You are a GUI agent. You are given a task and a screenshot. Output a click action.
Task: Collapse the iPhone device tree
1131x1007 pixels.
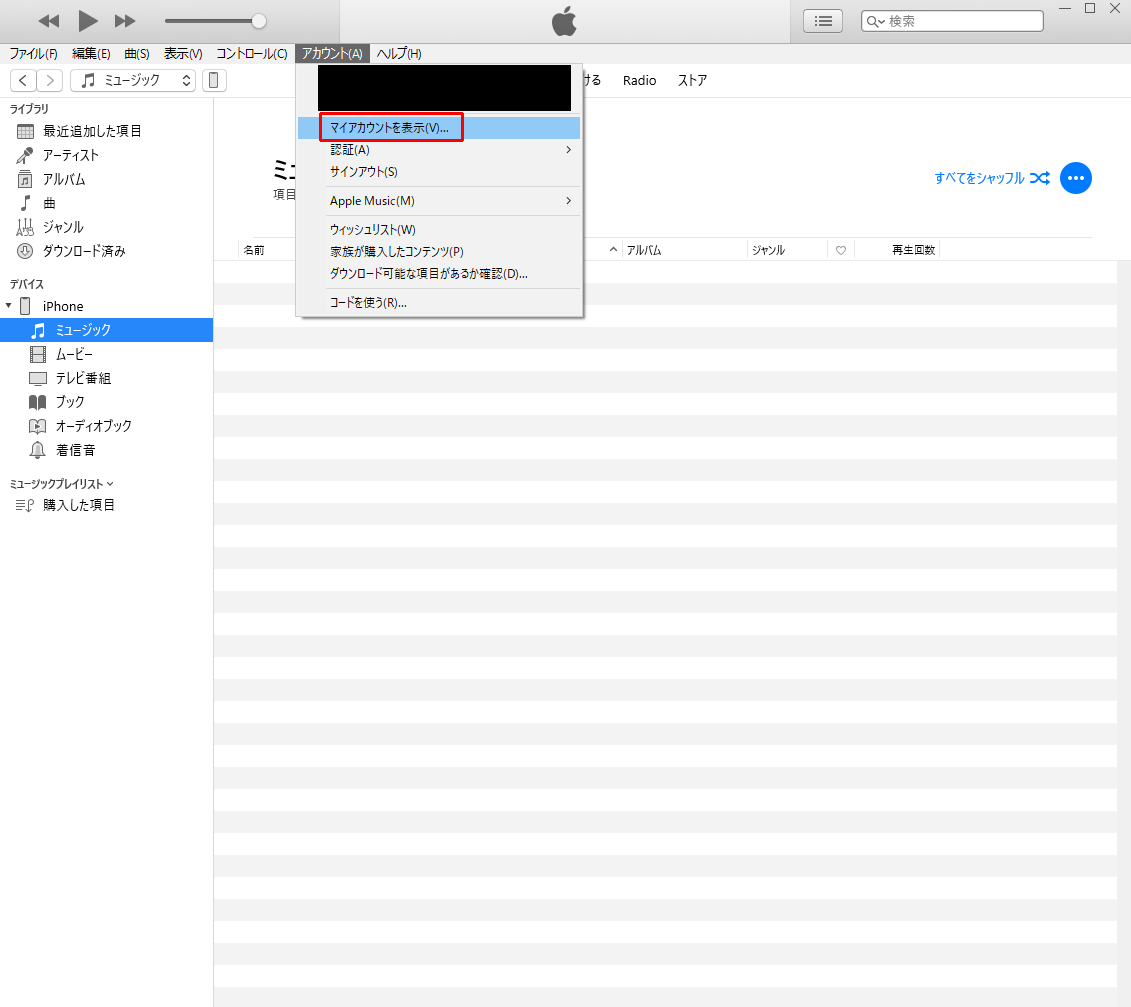8,305
